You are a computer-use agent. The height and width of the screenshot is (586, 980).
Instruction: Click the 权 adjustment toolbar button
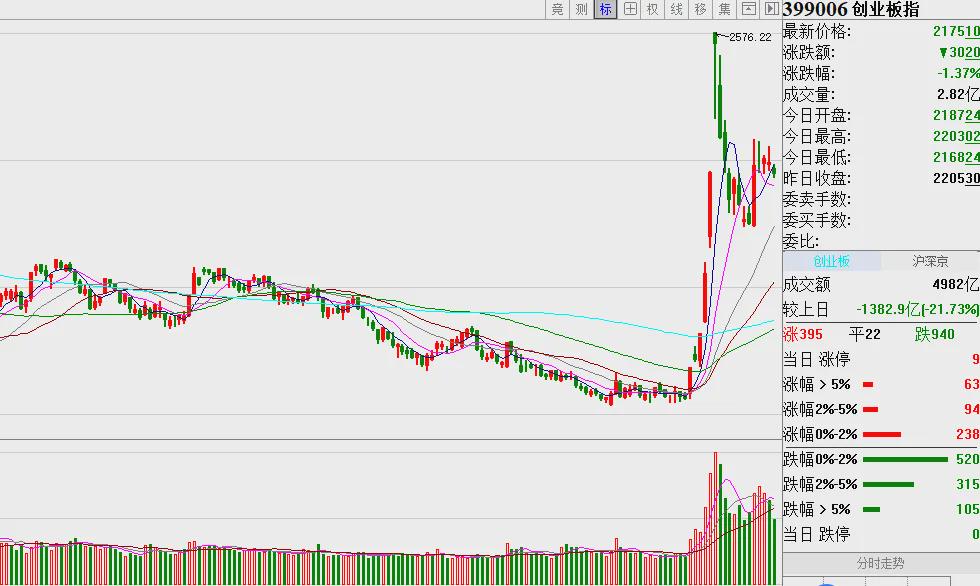pos(653,9)
